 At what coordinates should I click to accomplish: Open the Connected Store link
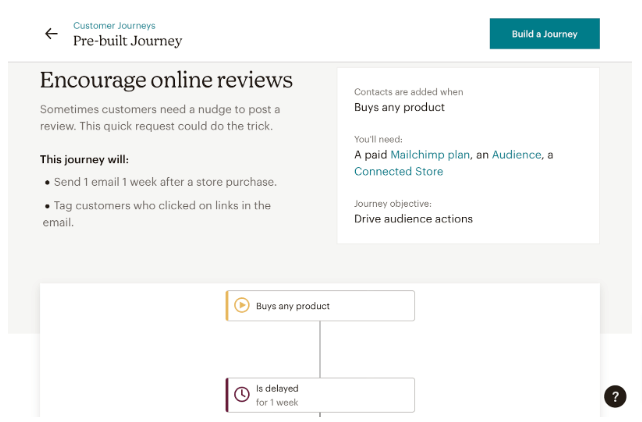point(398,172)
